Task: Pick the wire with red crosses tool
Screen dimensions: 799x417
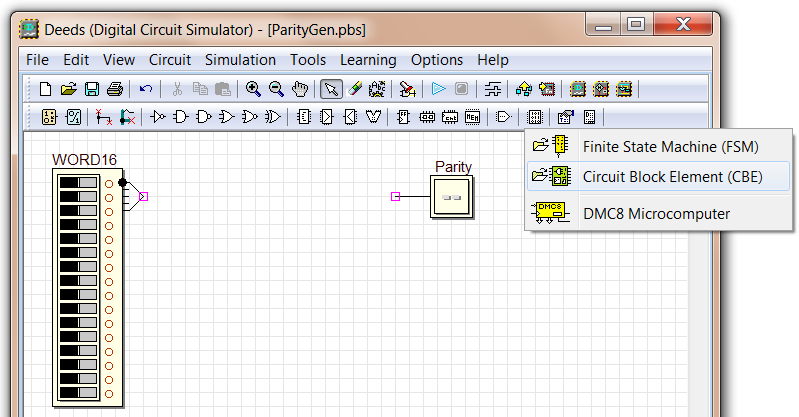Action: click(103, 117)
